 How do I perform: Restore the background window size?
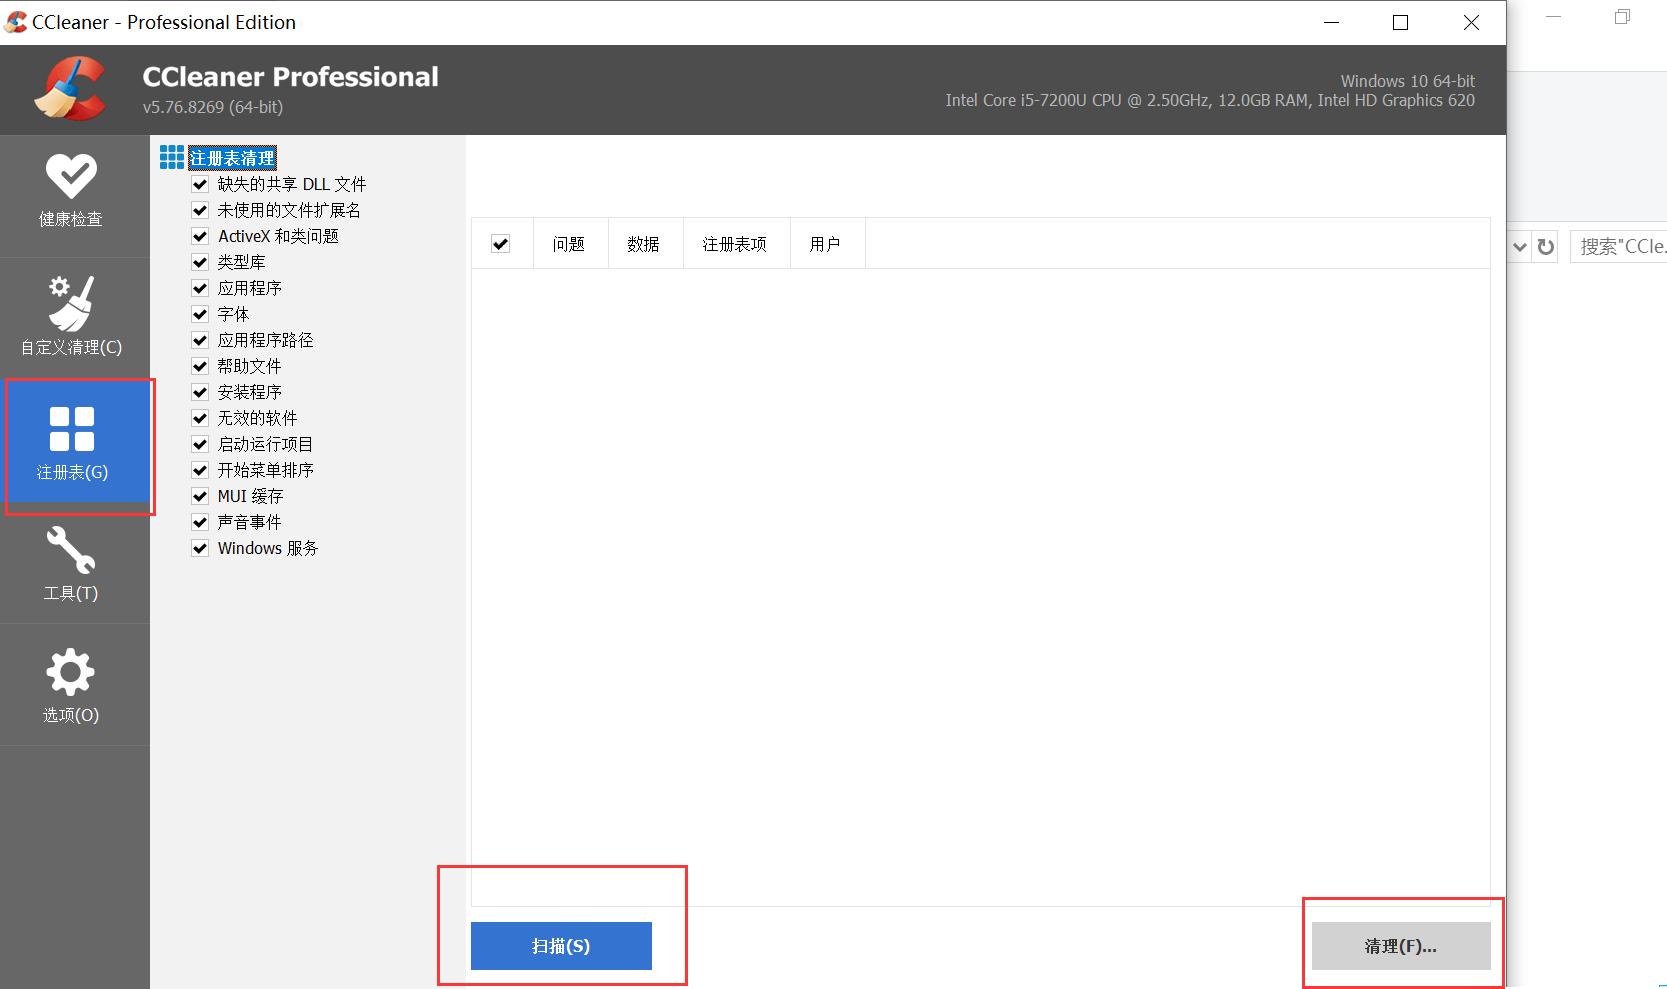1622,17
